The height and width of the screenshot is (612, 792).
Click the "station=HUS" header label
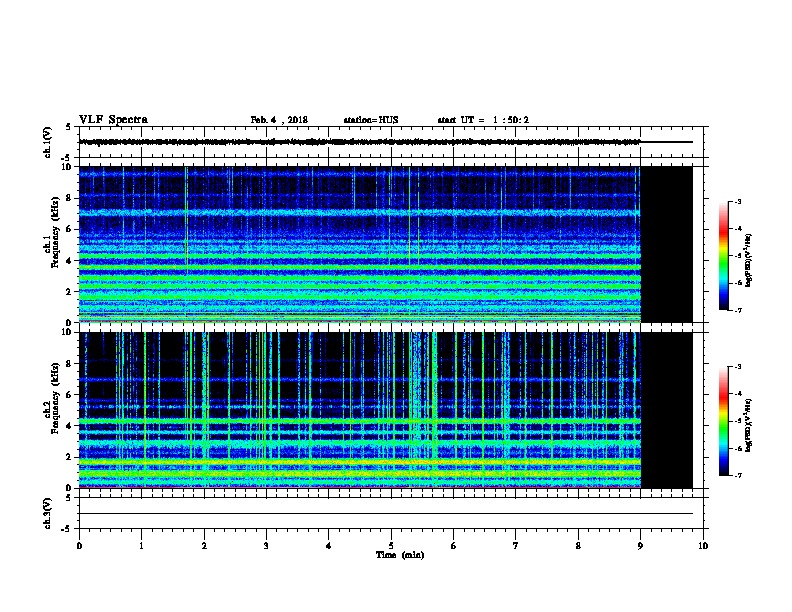pos(371,120)
